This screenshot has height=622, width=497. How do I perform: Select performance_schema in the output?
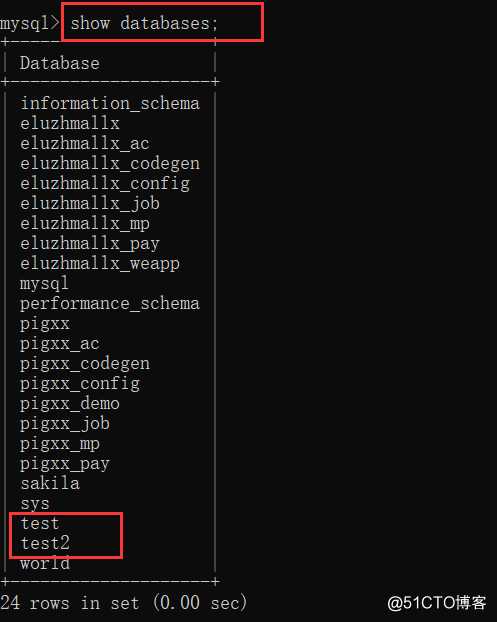click(110, 304)
